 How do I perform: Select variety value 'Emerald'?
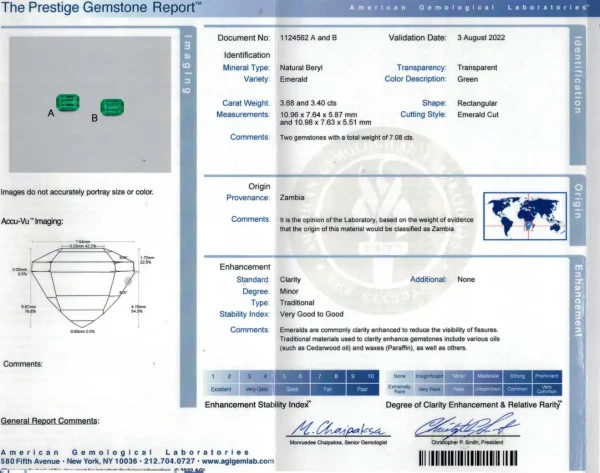pos(293,79)
